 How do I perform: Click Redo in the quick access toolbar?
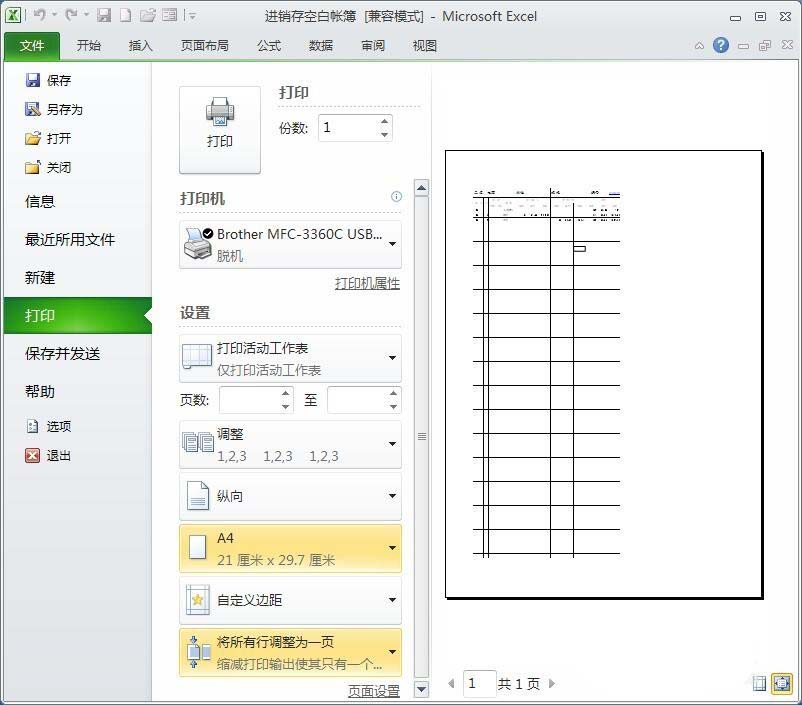[x=71, y=15]
